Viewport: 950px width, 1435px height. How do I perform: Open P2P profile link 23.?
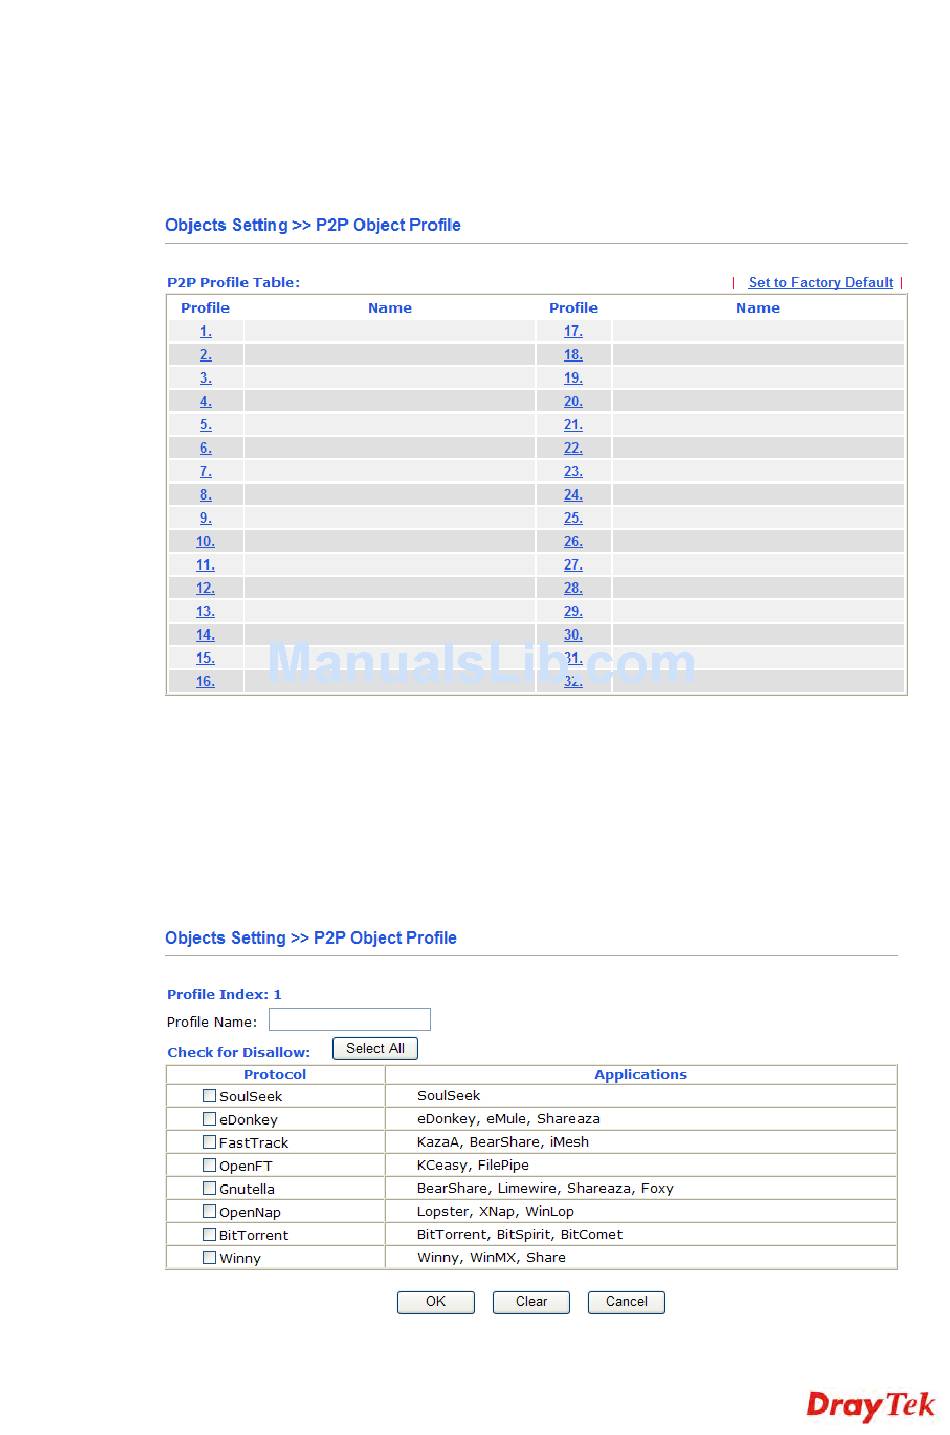click(573, 471)
